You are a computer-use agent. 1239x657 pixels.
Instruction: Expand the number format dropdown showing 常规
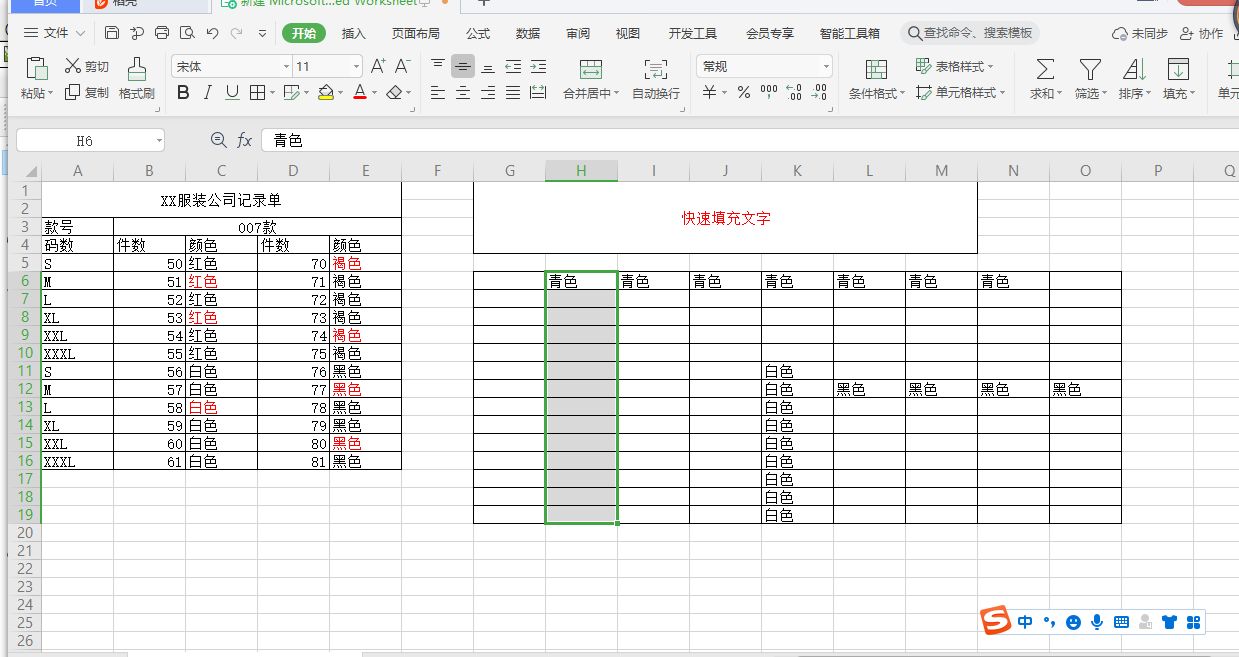coord(764,67)
